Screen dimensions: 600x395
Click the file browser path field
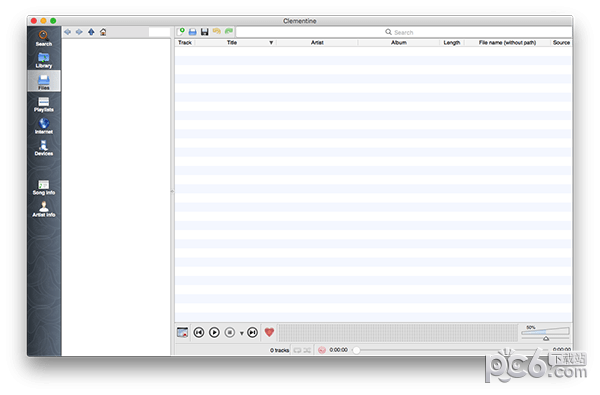tap(159, 32)
